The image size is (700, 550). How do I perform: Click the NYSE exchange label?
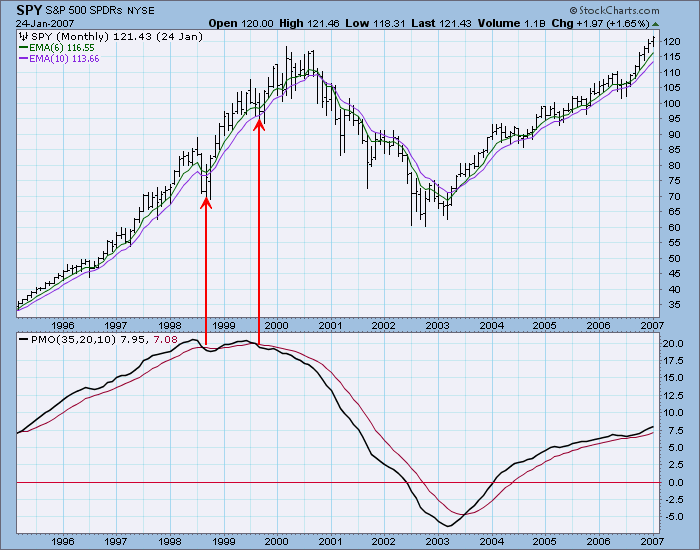(x=141, y=11)
